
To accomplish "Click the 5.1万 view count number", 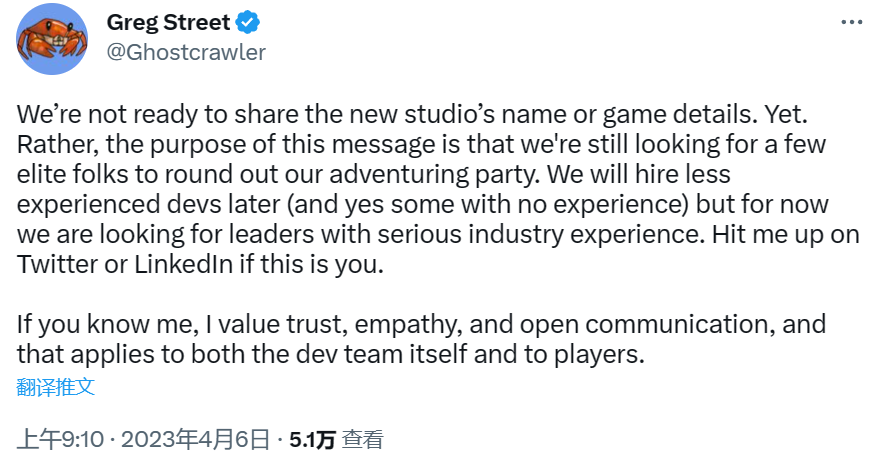I will 312,438.
